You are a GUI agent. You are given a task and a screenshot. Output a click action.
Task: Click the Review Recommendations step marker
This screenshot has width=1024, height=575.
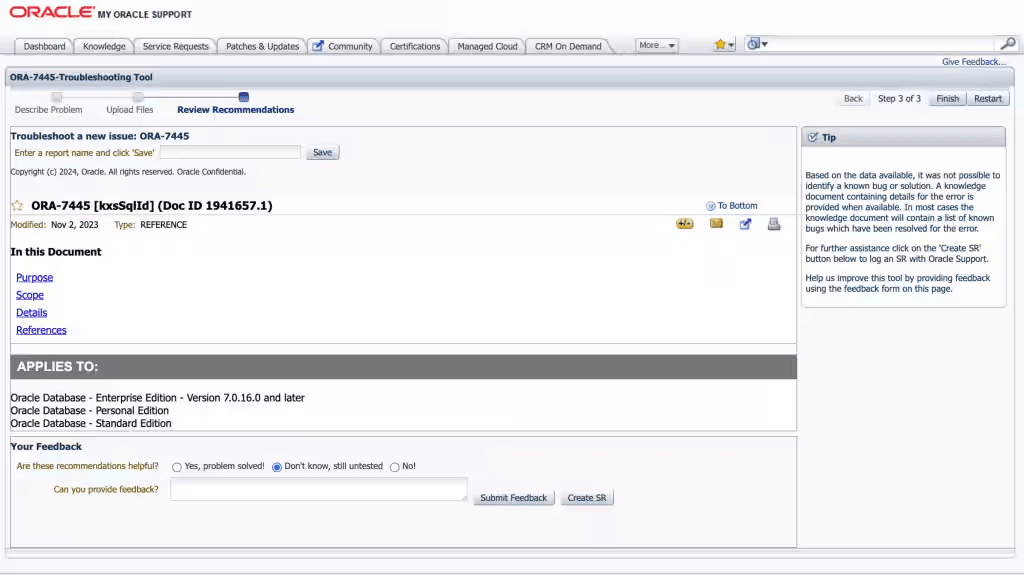[244, 97]
